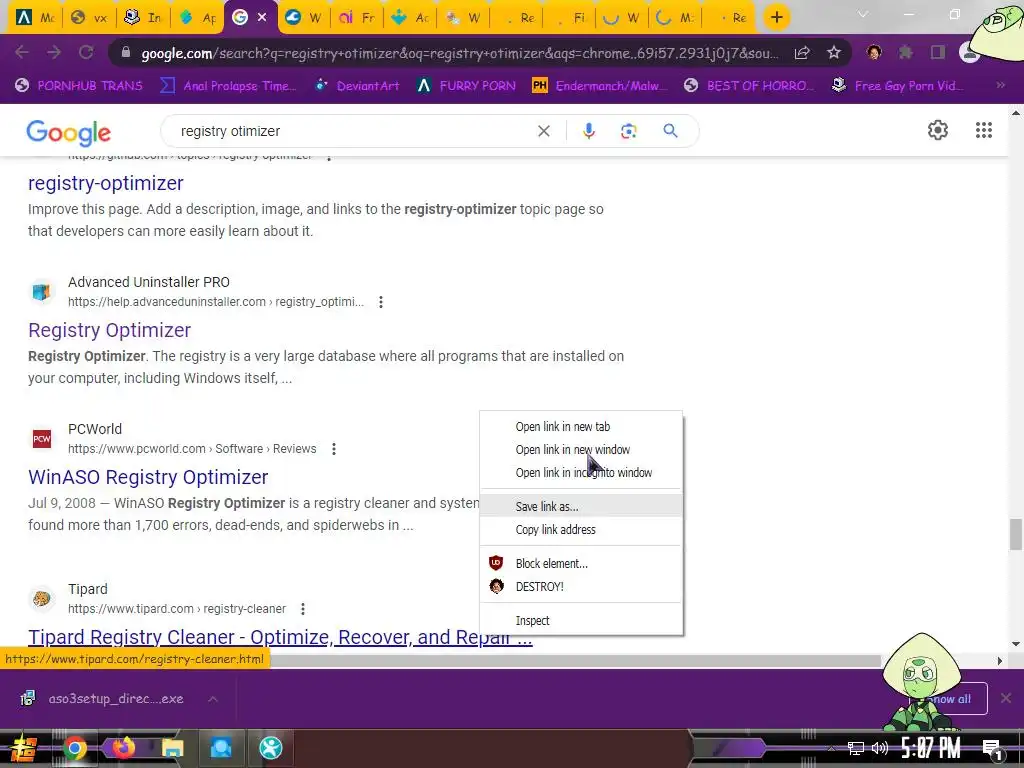Click the address bar URL
The image size is (1024, 768).
click(460, 53)
